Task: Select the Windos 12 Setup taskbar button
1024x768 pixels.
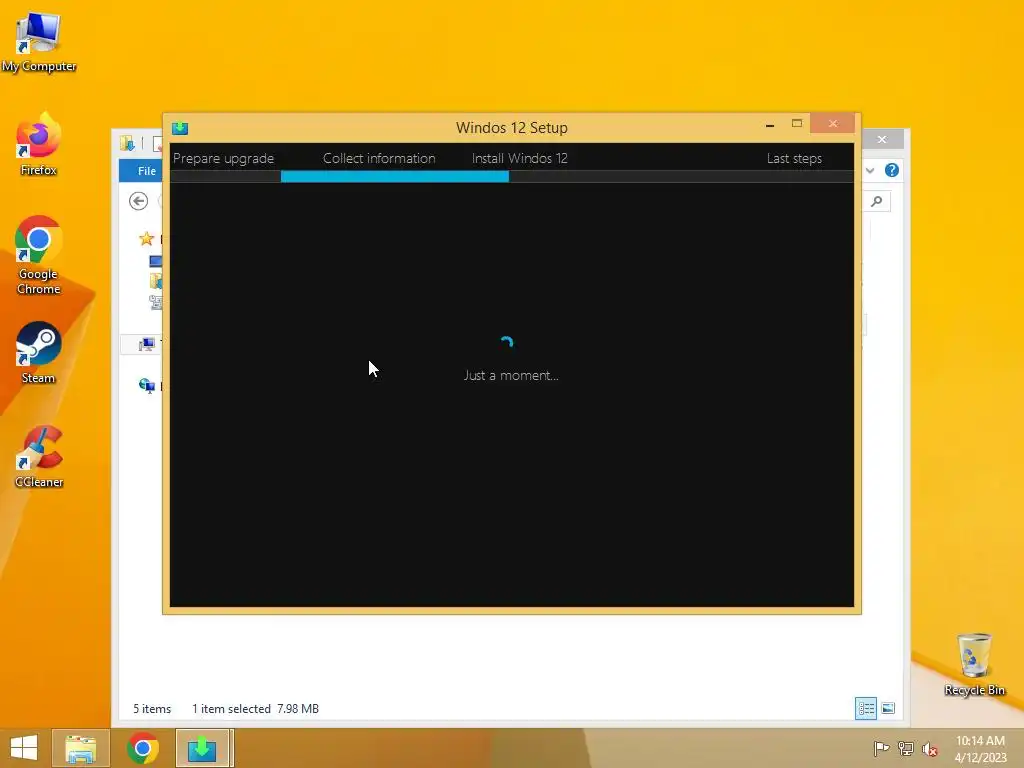Action: (x=202, y=748)
